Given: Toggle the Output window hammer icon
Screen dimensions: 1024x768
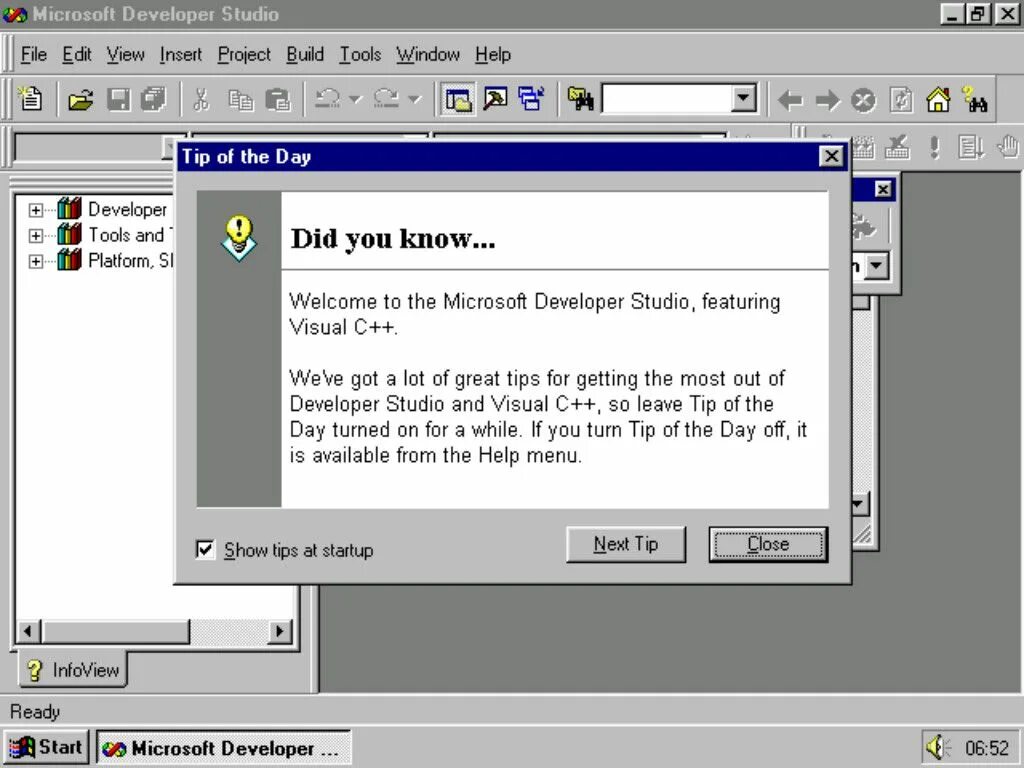Looking at the screenshot, I should tap(495, 100).
